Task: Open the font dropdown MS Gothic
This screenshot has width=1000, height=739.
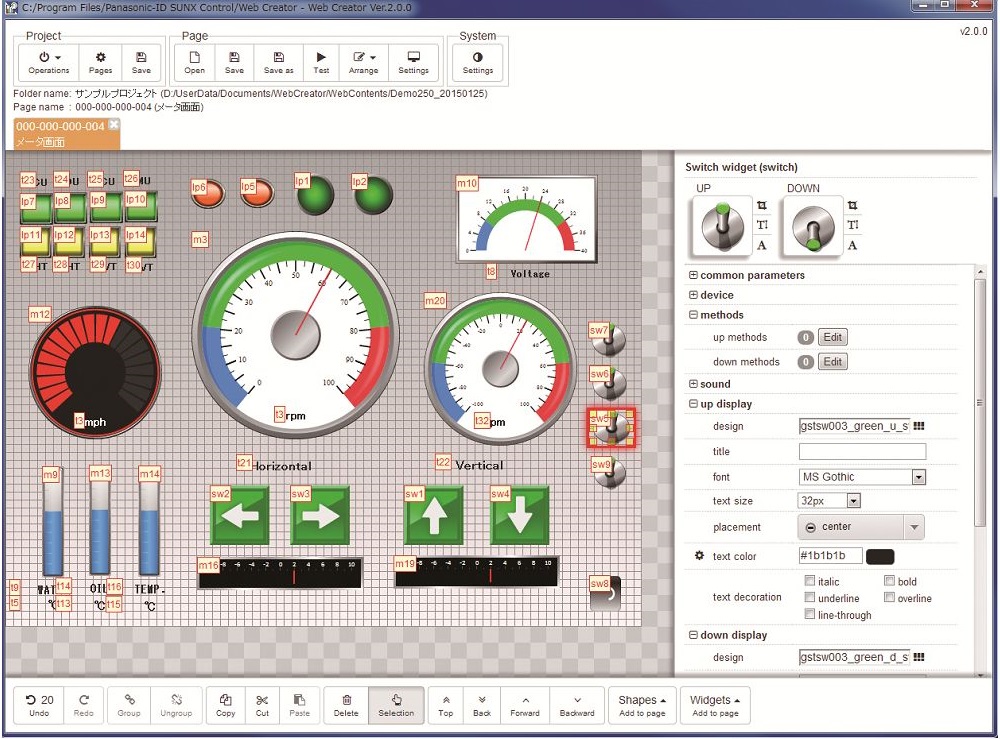Action: point(862,477)
